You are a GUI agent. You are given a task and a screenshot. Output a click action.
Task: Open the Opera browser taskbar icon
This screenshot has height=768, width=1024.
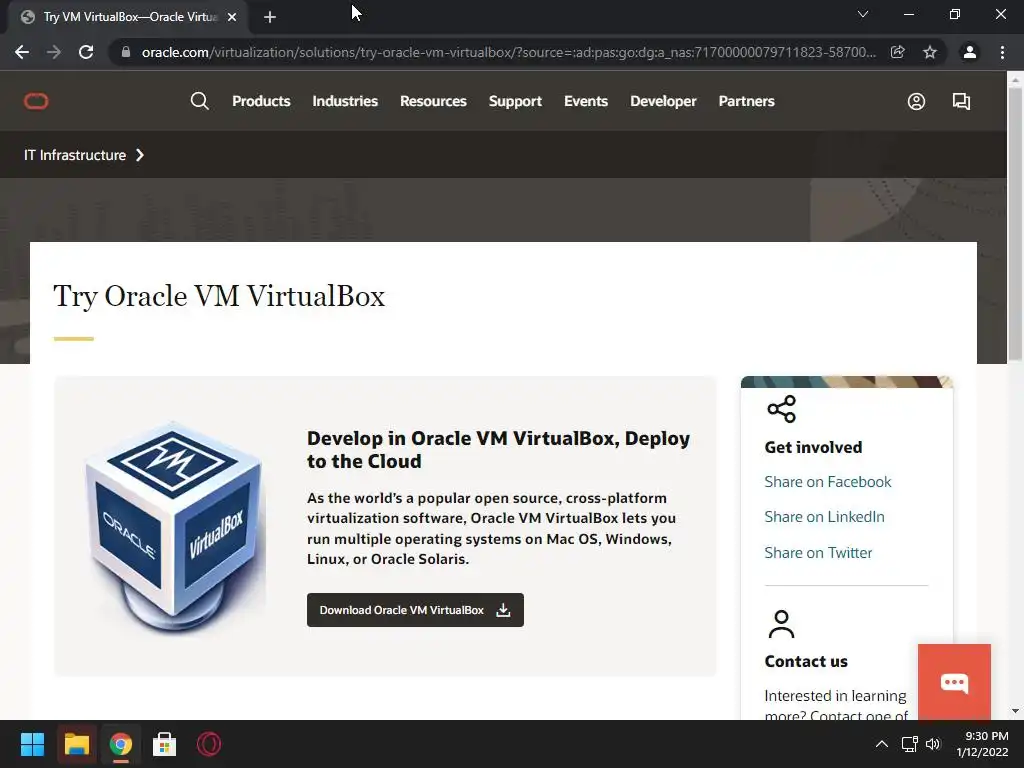[x=209, y=744]
